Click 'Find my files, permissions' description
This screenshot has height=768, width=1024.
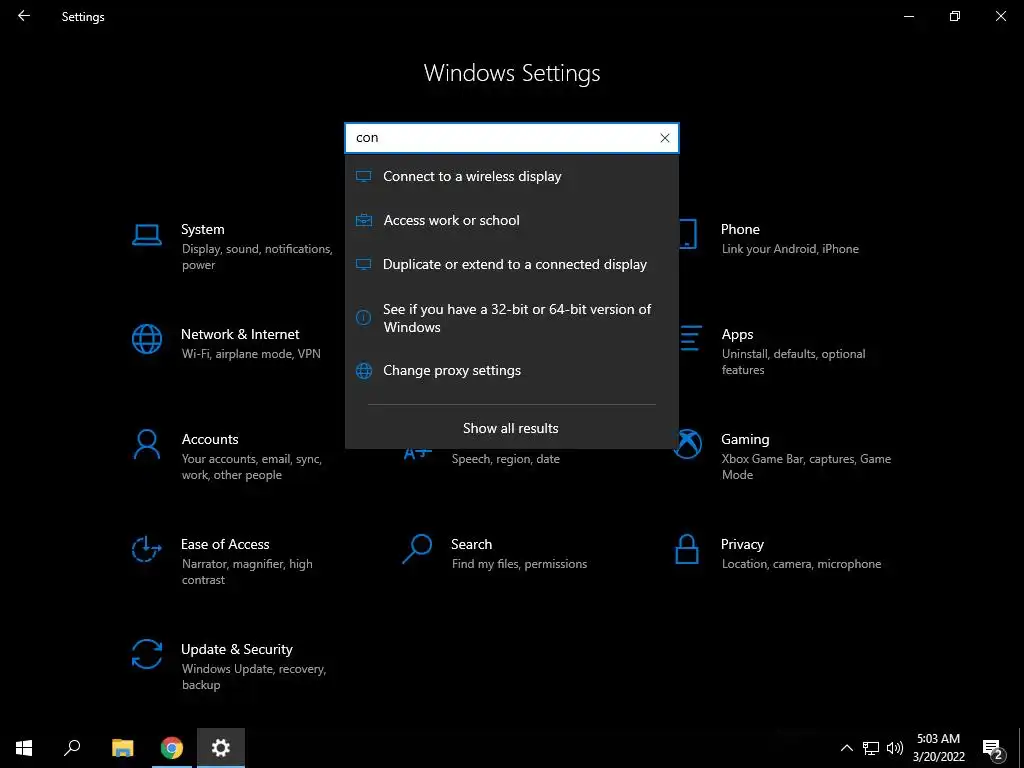click(519, 564)
